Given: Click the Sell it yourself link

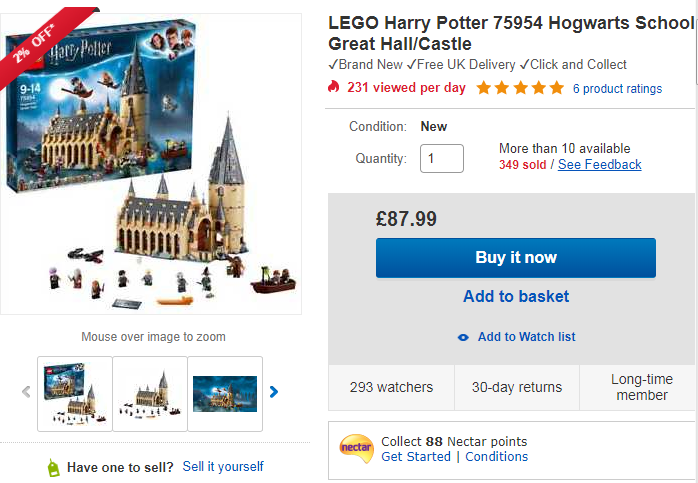Looking at the screenshot, I should coord(223,466).
